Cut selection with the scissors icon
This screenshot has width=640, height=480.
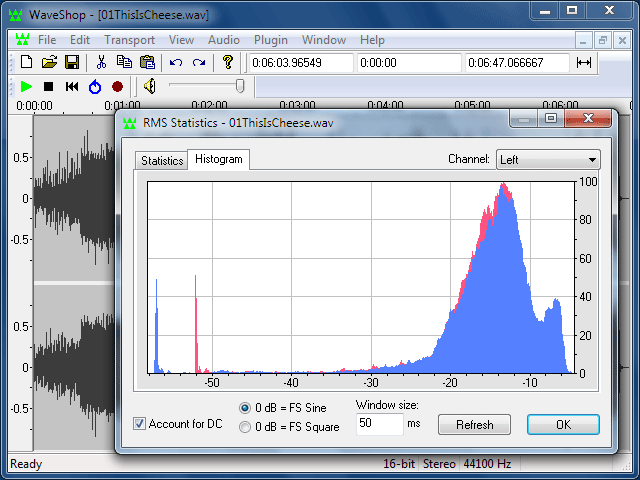pos(101,62)
